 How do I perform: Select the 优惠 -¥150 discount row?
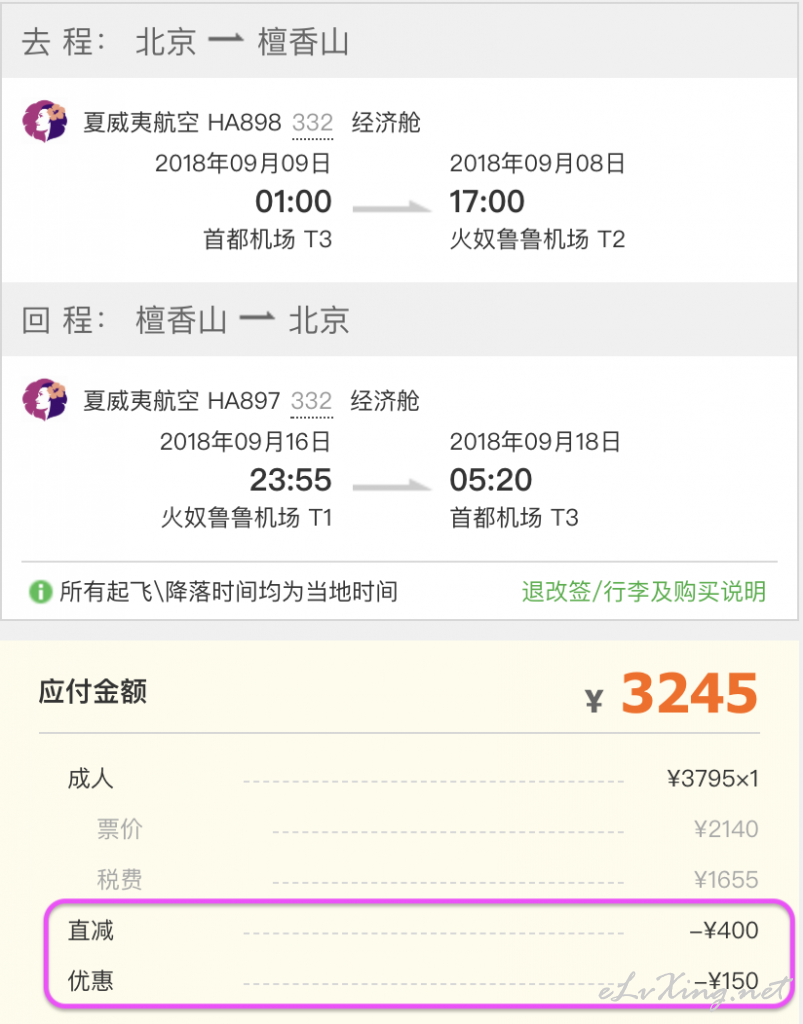(x=413, y=981)
